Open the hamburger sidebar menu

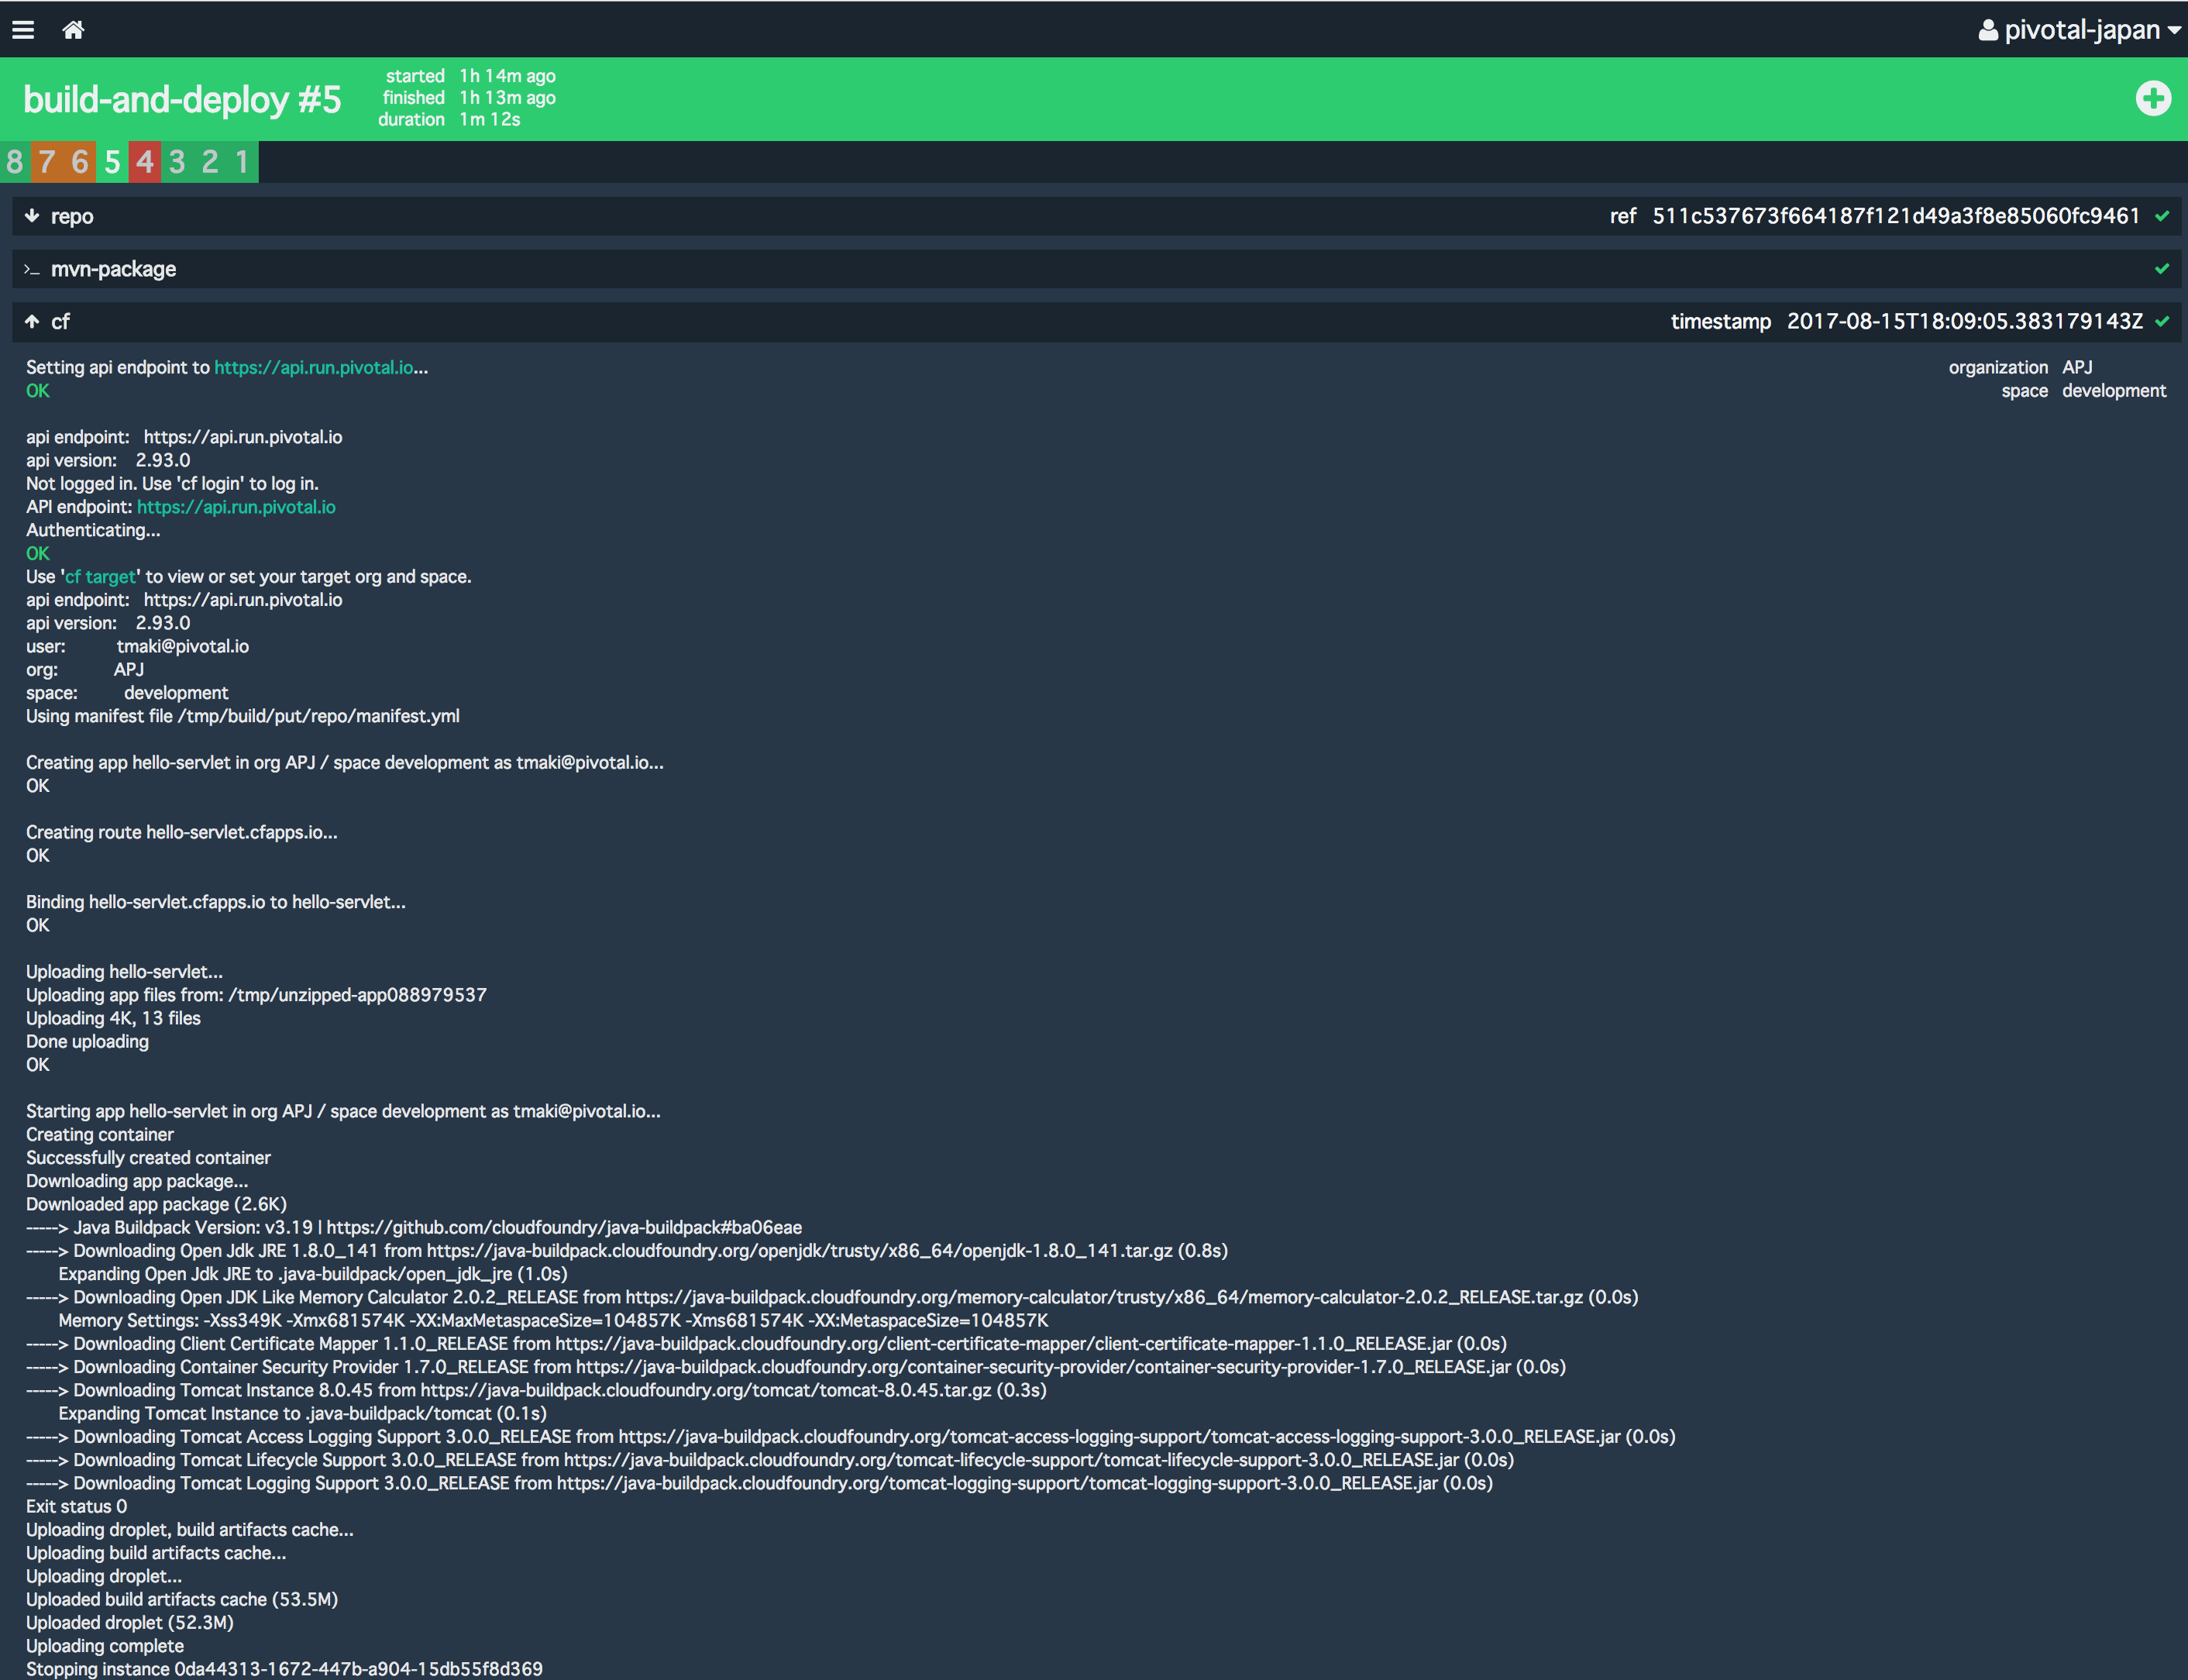23,30
